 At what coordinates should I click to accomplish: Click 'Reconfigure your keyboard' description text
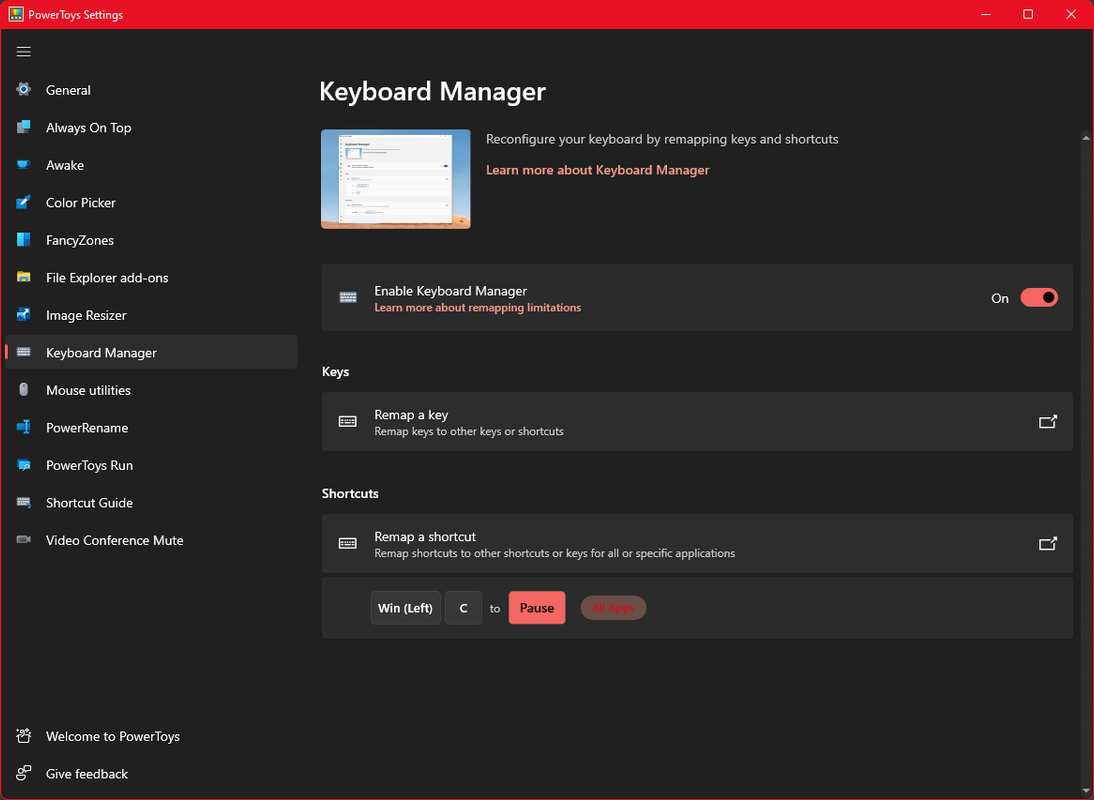662,139
